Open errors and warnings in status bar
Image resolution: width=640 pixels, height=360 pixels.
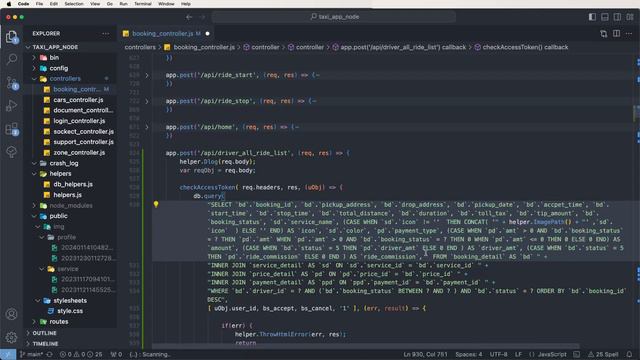[81, 354]
